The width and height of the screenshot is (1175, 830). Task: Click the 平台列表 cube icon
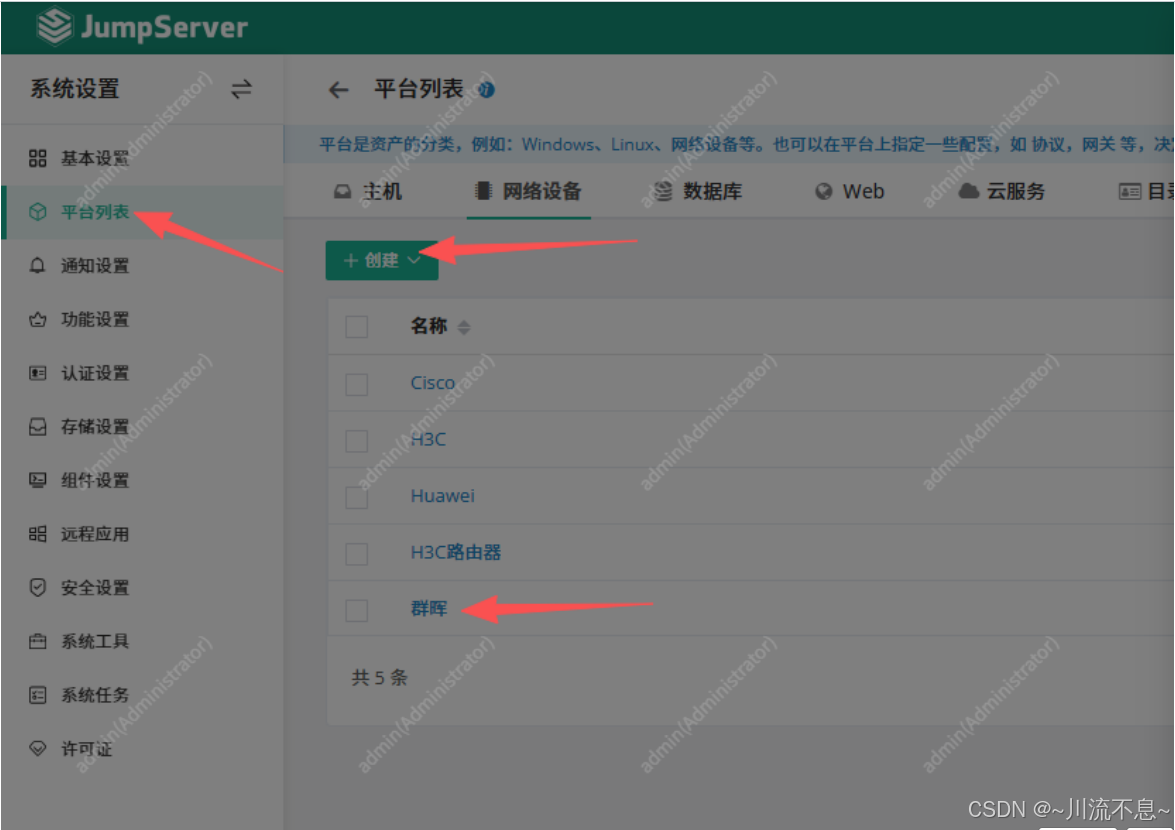[37, 212]
